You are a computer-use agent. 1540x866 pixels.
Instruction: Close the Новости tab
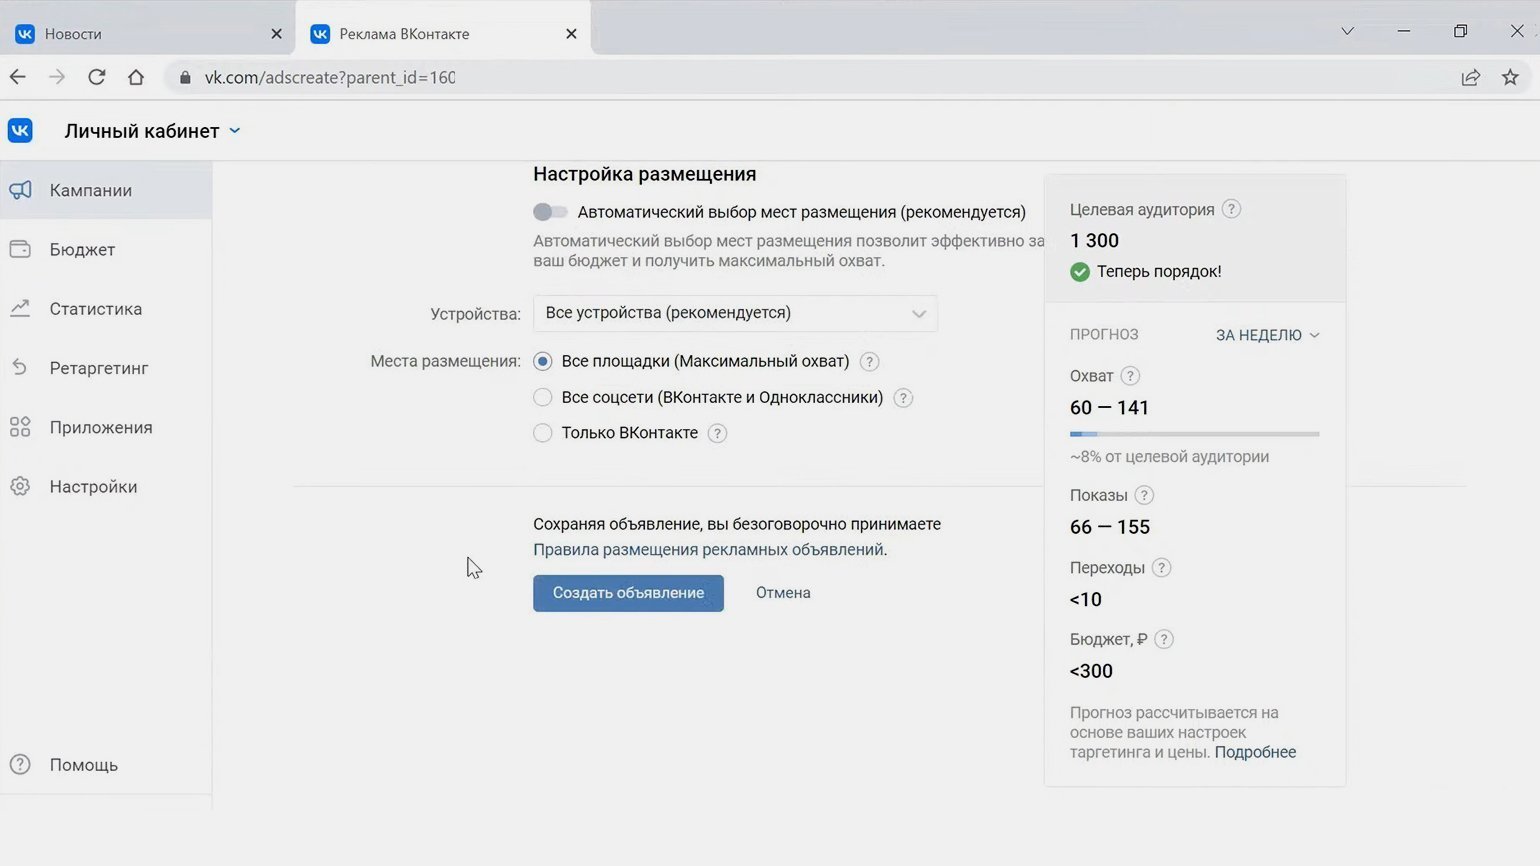[276, 33]
